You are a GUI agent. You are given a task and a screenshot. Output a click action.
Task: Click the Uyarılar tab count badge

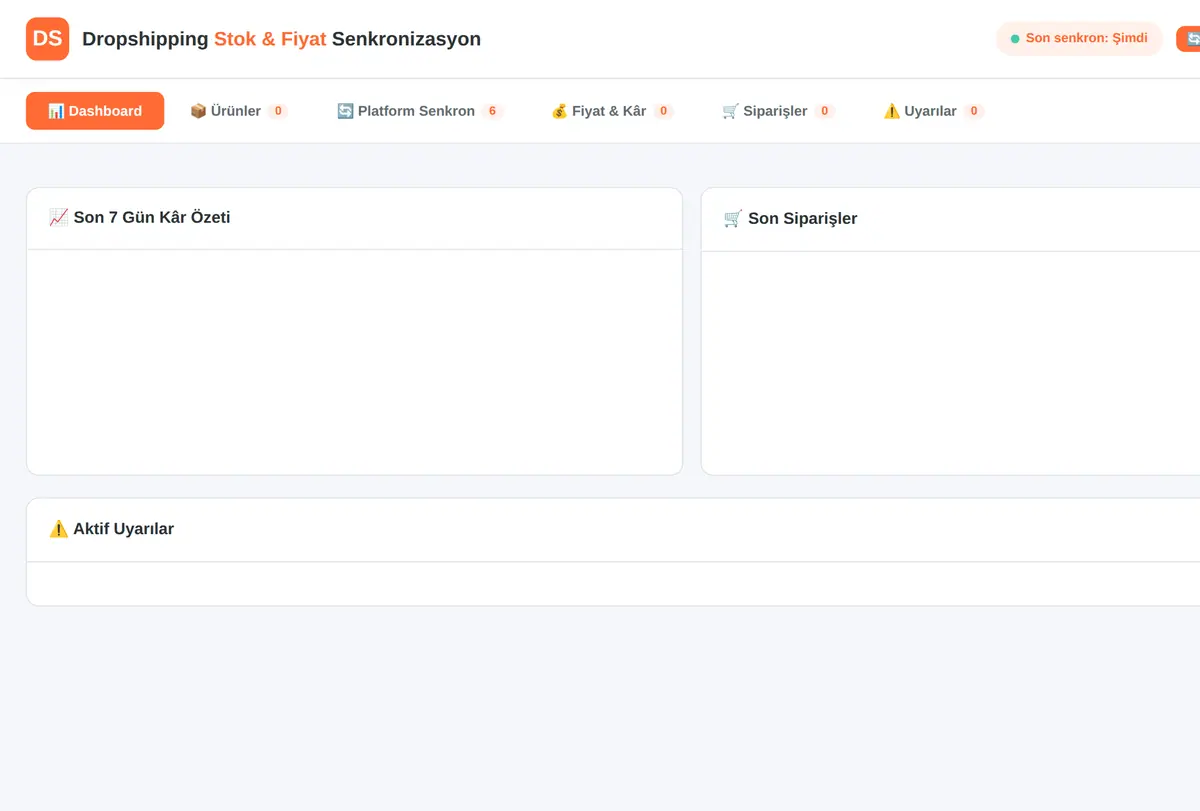974,111
